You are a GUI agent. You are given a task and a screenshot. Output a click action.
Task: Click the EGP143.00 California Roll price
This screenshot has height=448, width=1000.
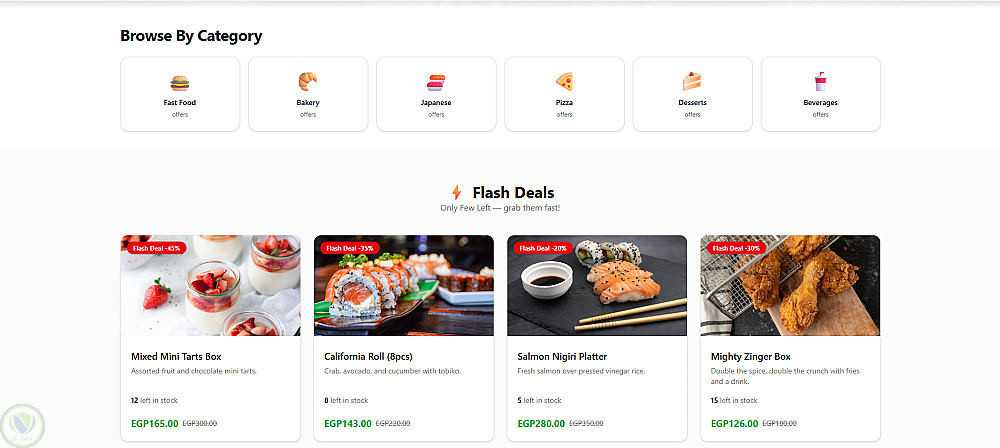(x=348, y=423)
